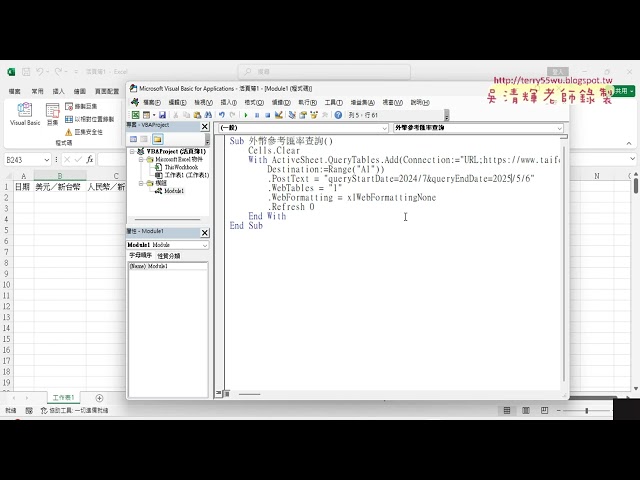The height and width of the screenshot is (480, 640).
Task: Toggle Design Mode icon in VBA toolbar
Action: tap(279, 115)
